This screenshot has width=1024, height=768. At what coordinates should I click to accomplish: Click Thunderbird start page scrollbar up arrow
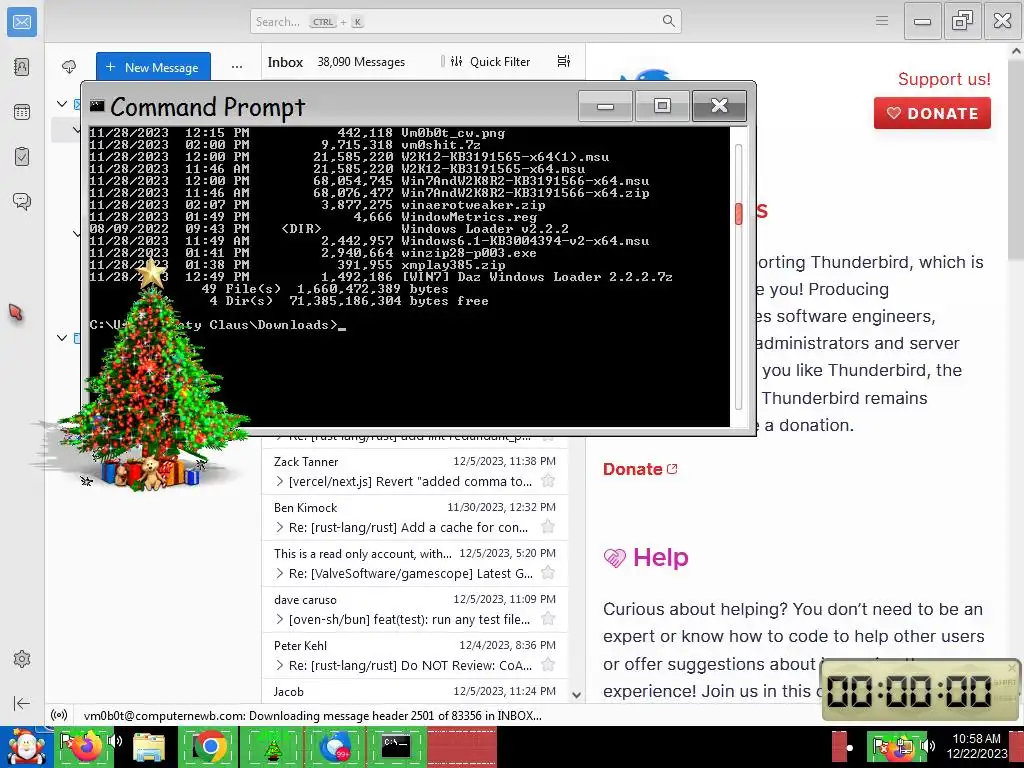coord(1016,51)
